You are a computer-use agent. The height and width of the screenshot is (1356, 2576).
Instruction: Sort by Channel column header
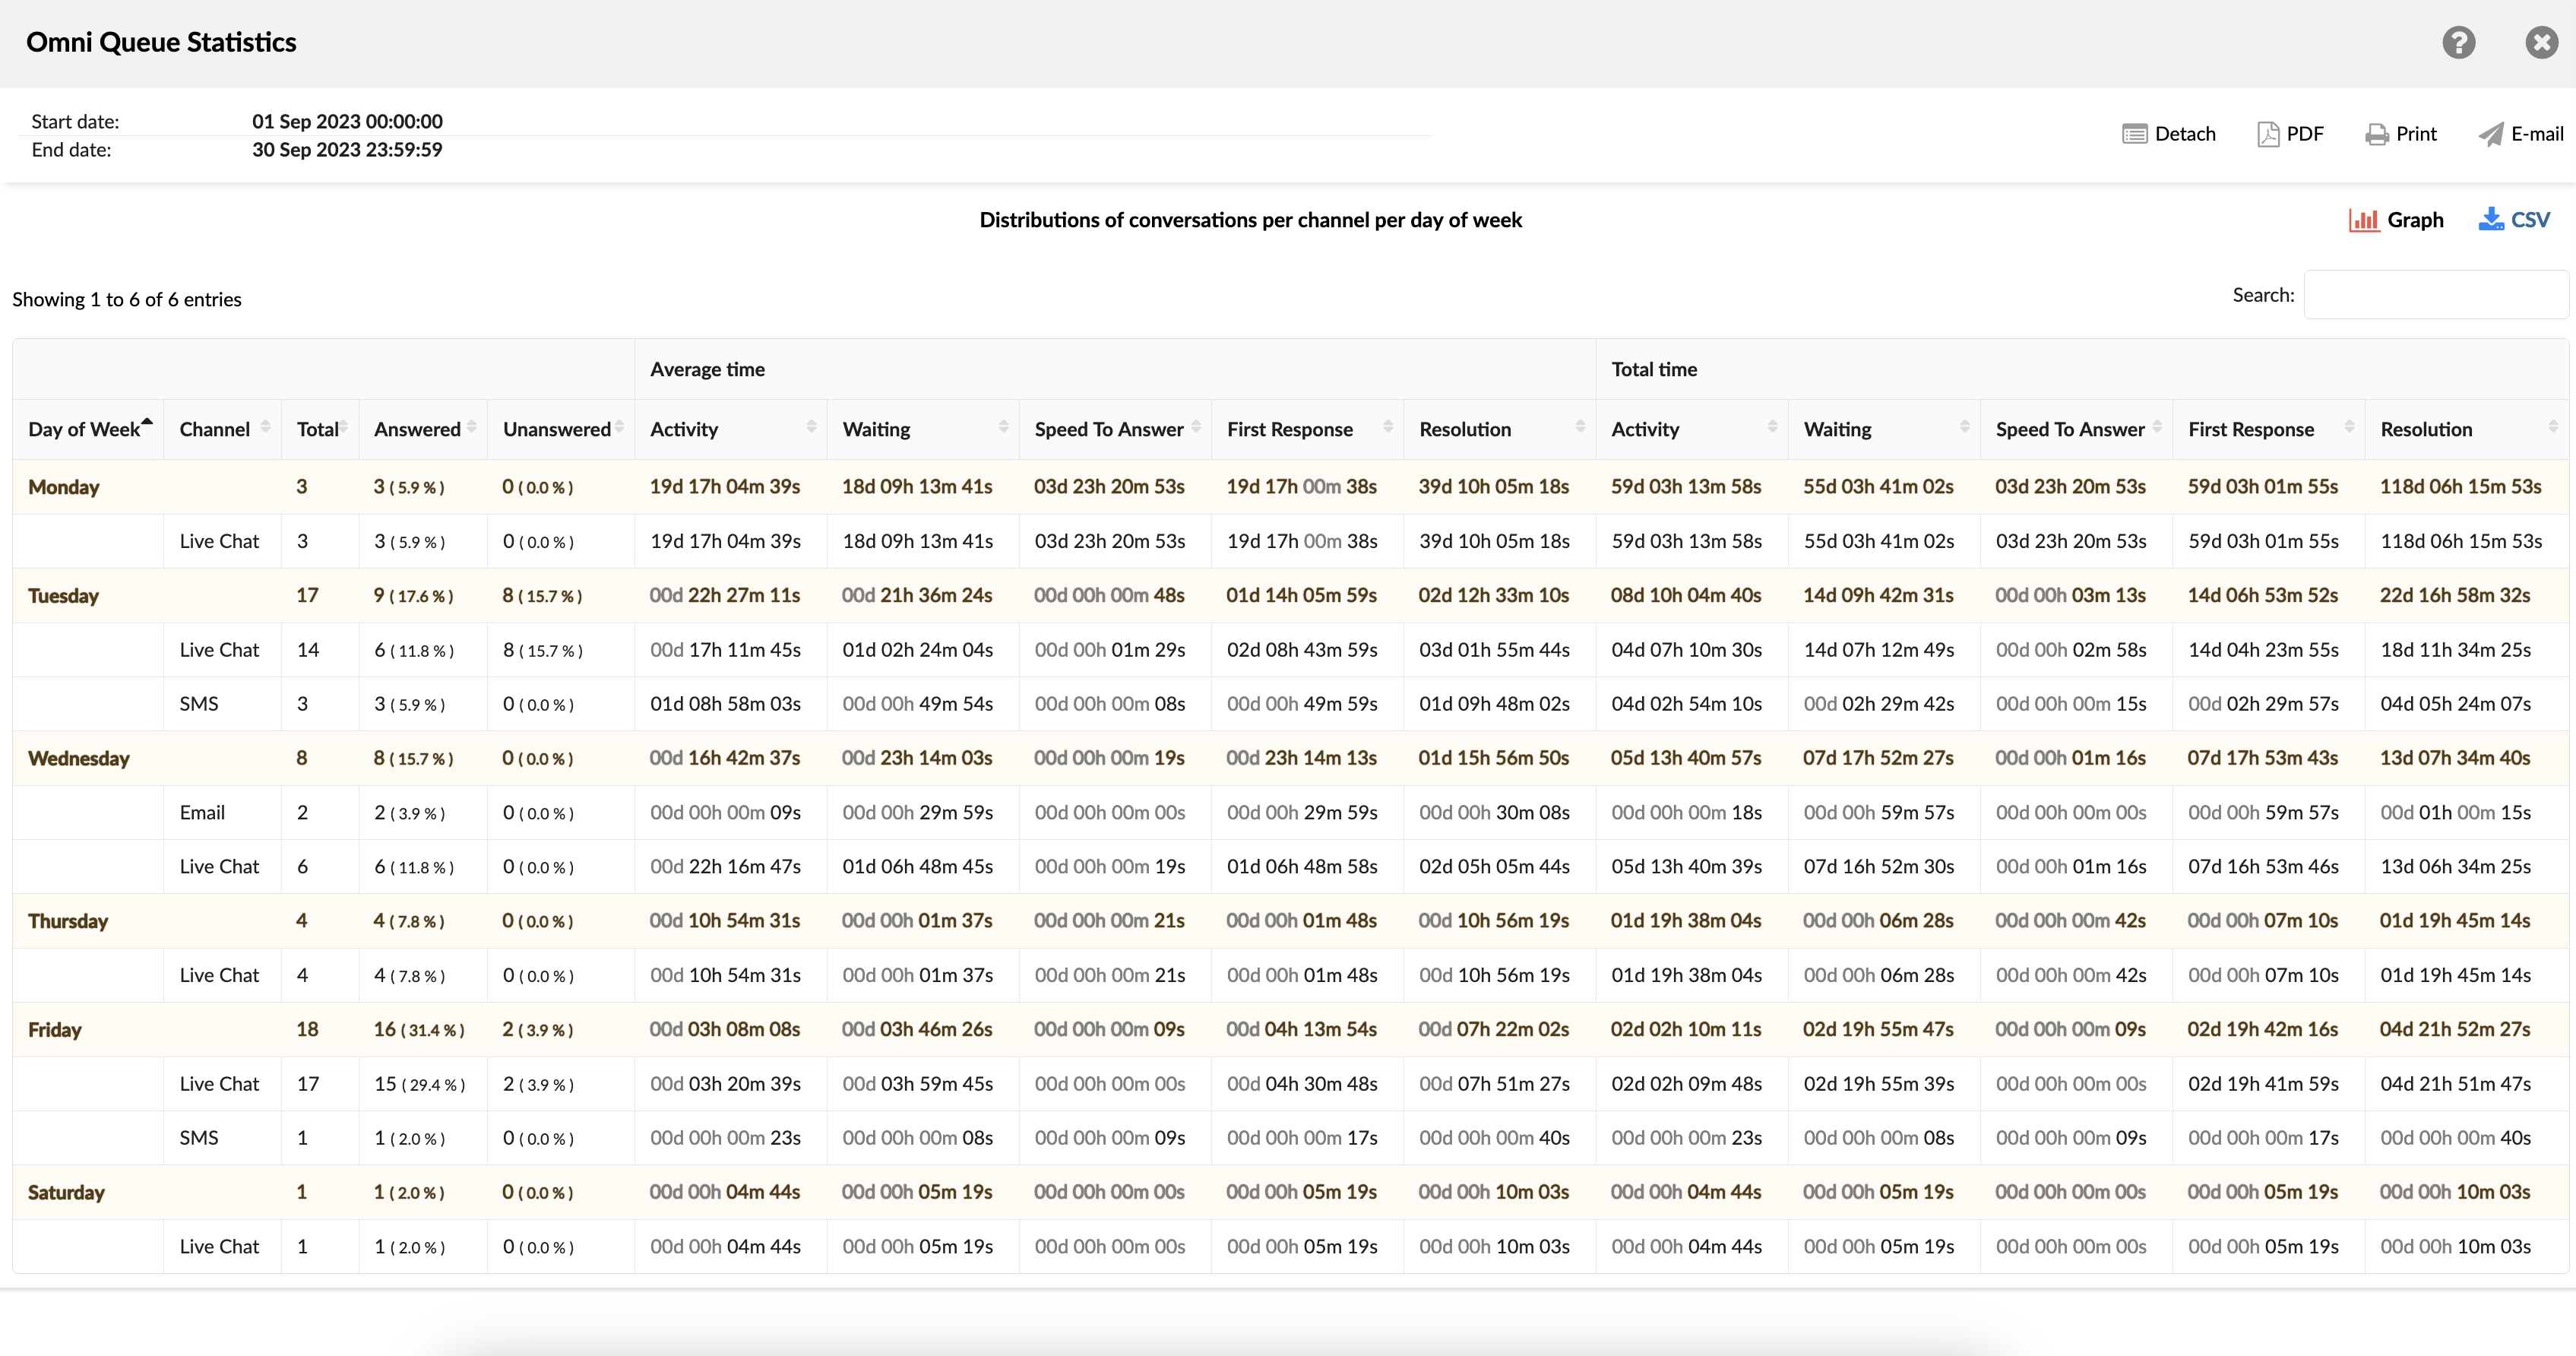coord(223,429)
